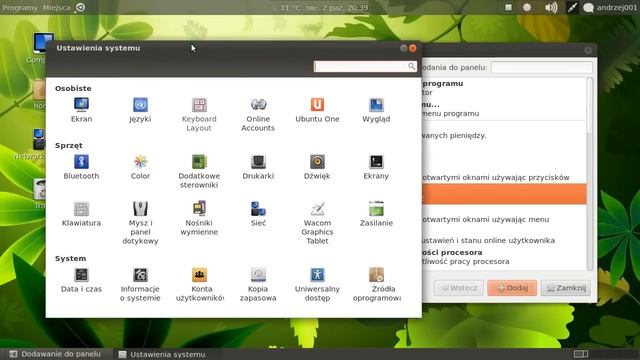Open Online Accounts settings
This screenshot has width=640, height=360.
(258, 114)
